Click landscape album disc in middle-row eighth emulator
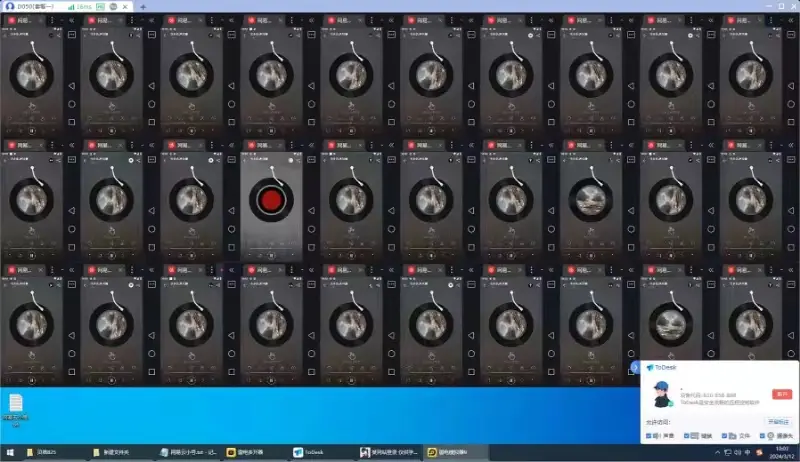 (591, 200)
